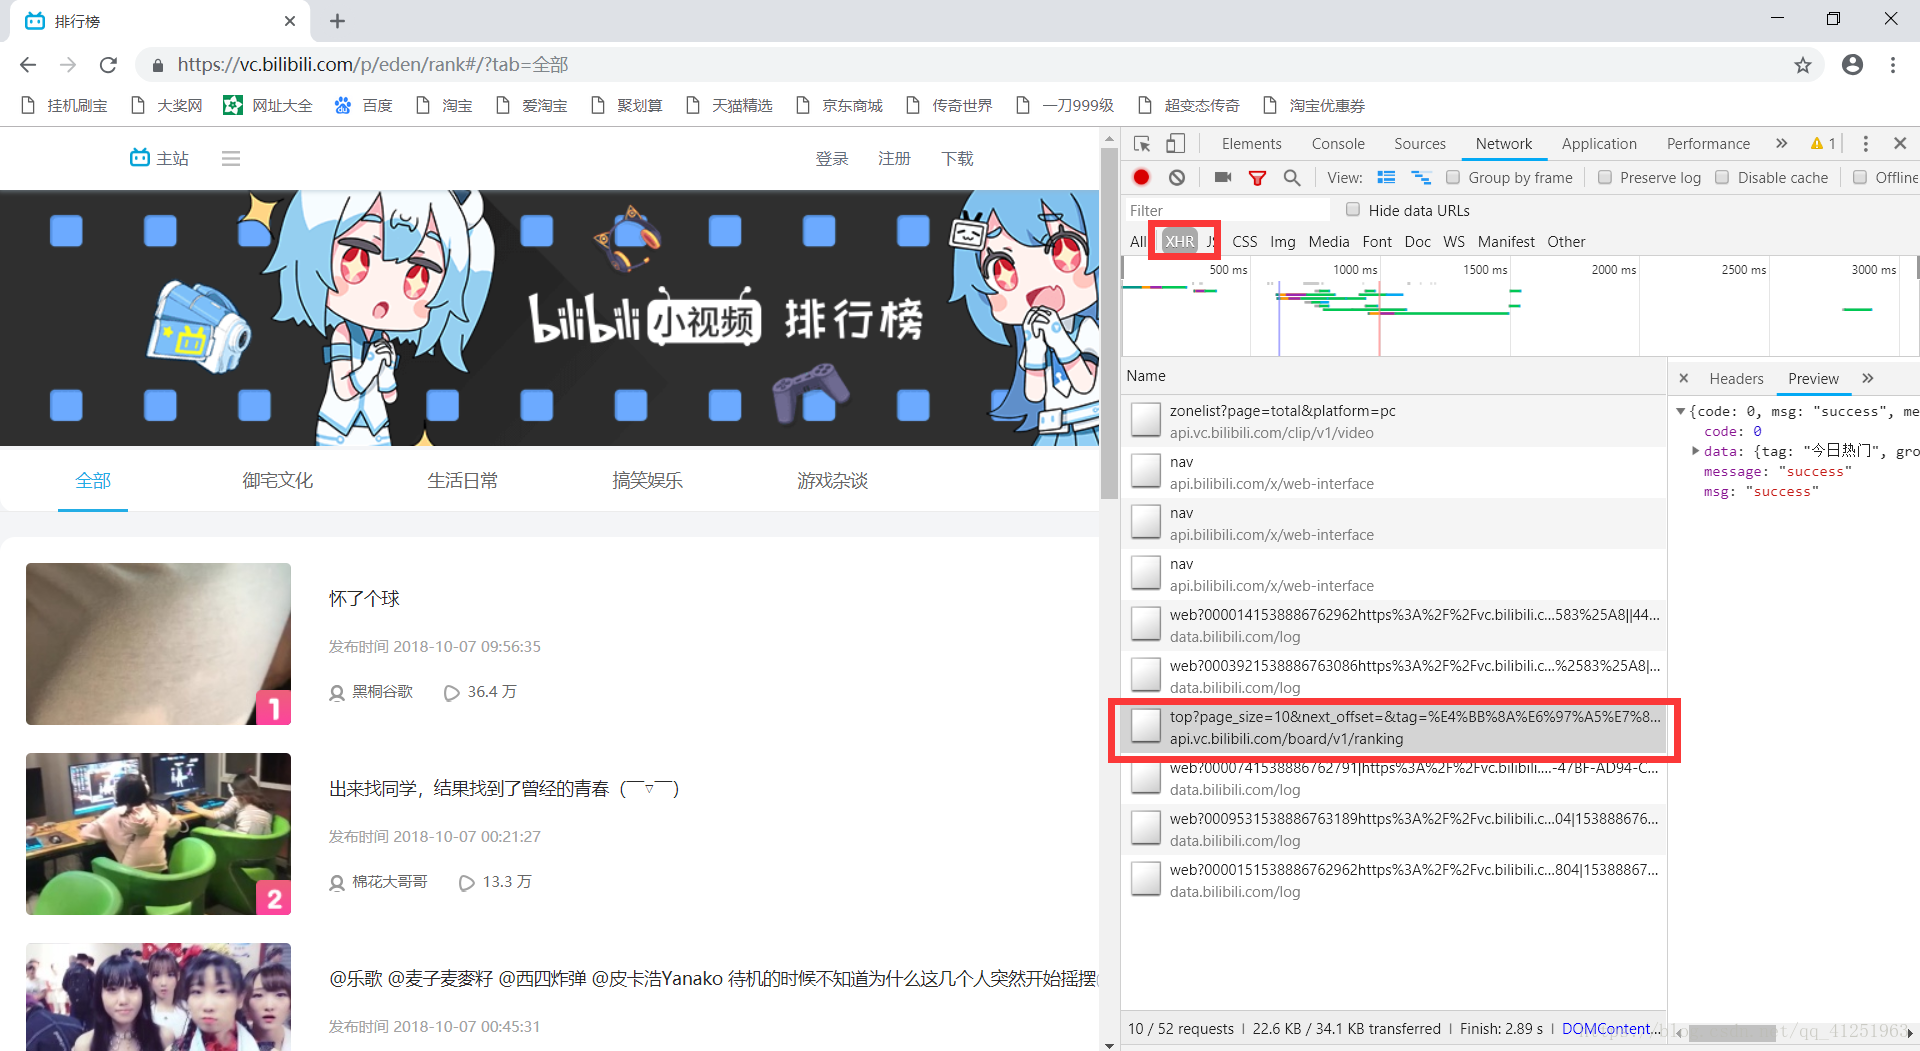Viewport: 1920px width, 1051px height.
Task: Clear the network log
Action: [x=1177, y=177]
